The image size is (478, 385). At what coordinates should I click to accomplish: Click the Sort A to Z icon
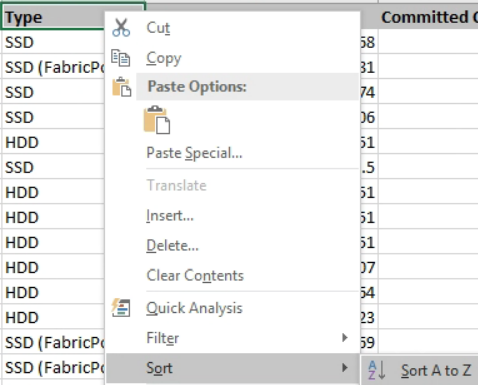[x=377, y=370]
